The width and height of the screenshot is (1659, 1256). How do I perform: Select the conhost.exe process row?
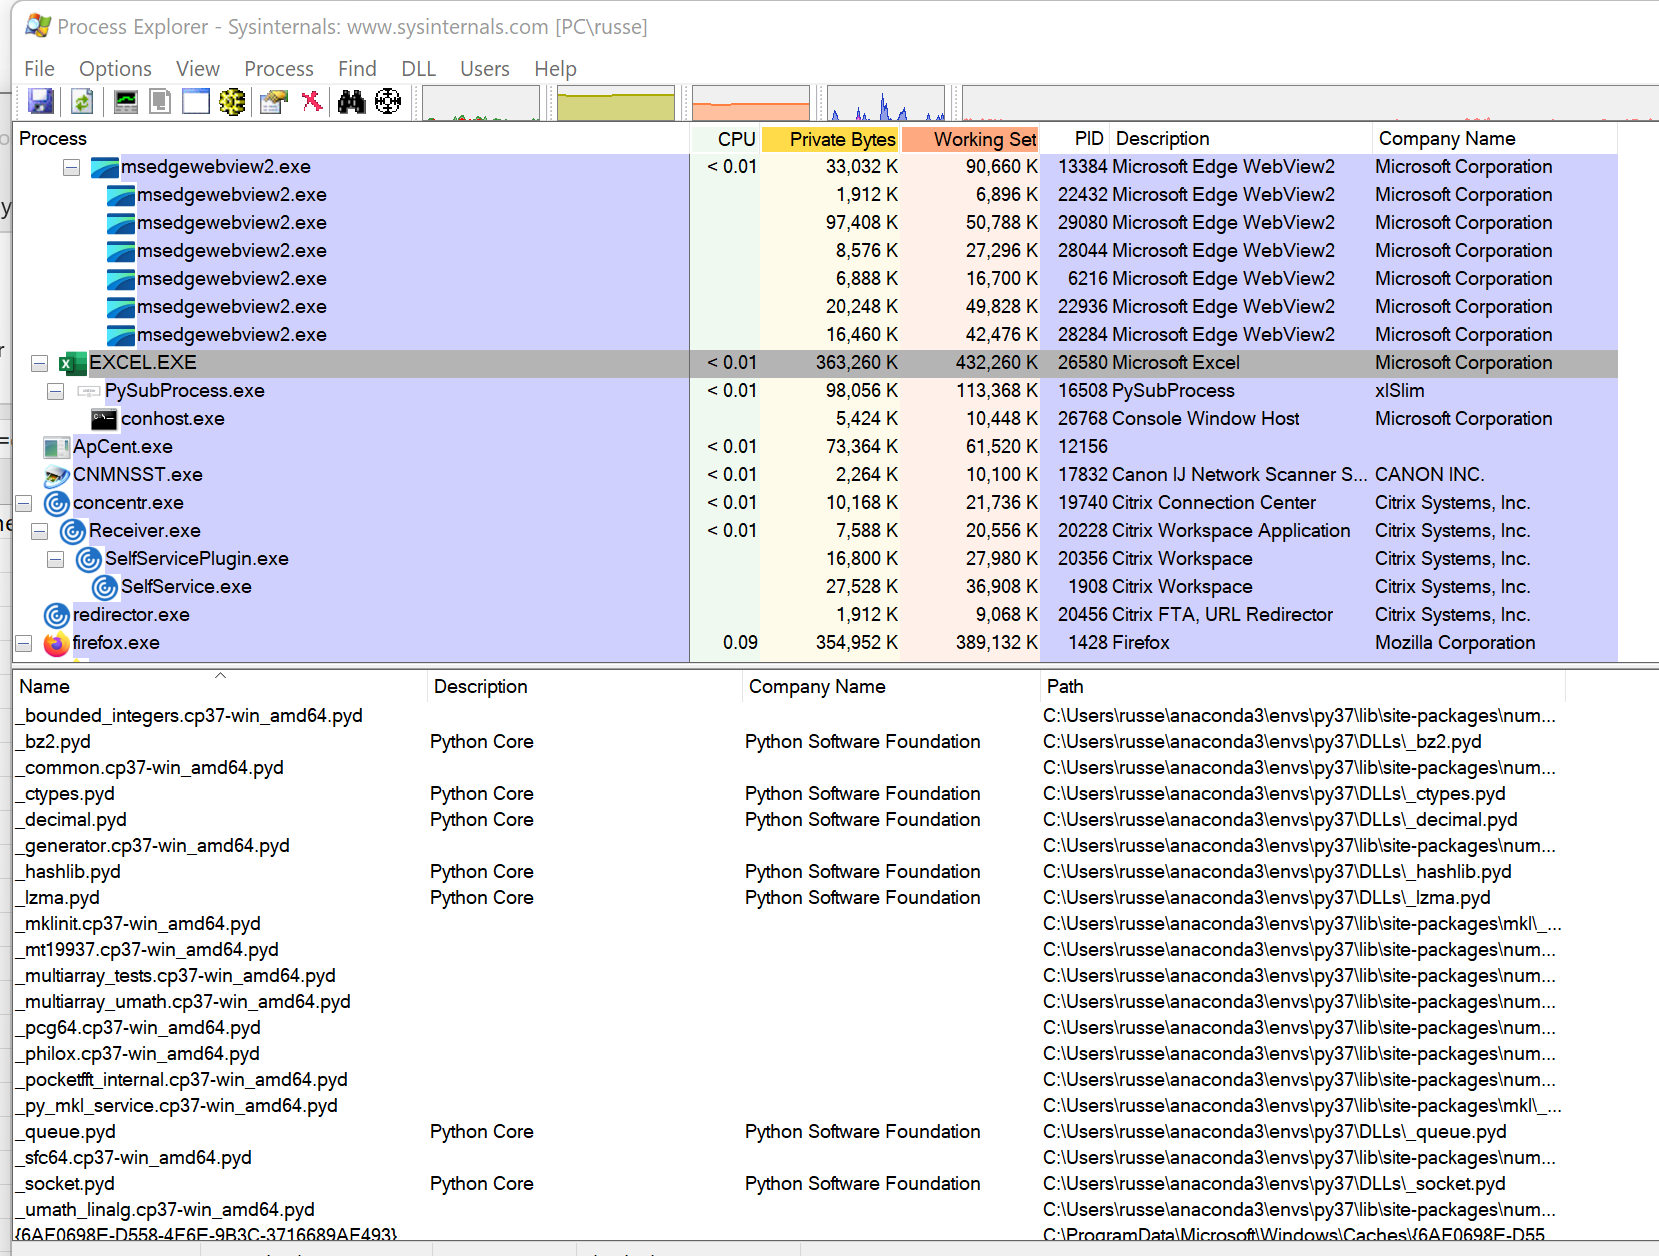click(x=815, y=419)
